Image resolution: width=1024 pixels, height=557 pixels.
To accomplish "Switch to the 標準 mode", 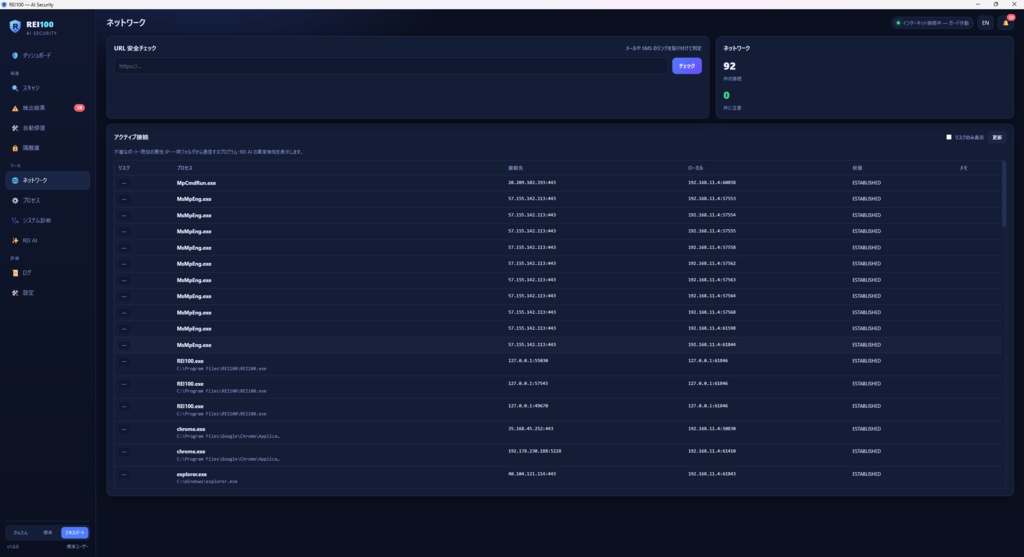I will tap(48, 533).
